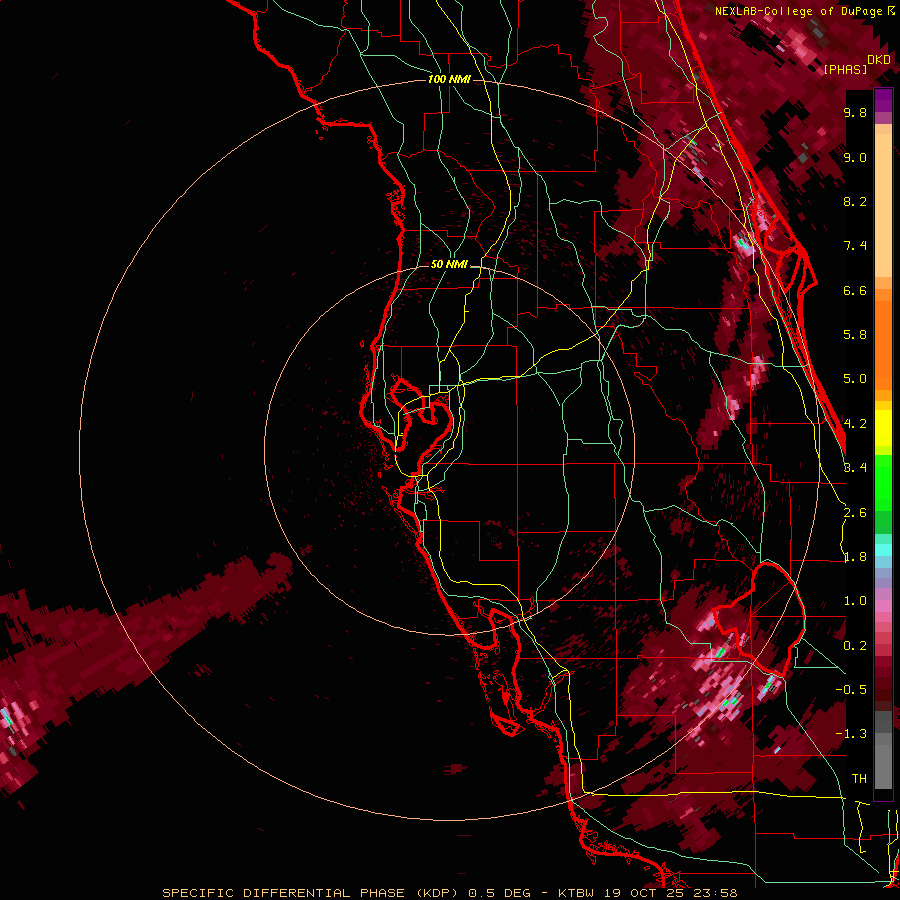The height and width of the screenshot is (900, 900).
Task: Click the 7.4 color scale label
Action: 855,246
